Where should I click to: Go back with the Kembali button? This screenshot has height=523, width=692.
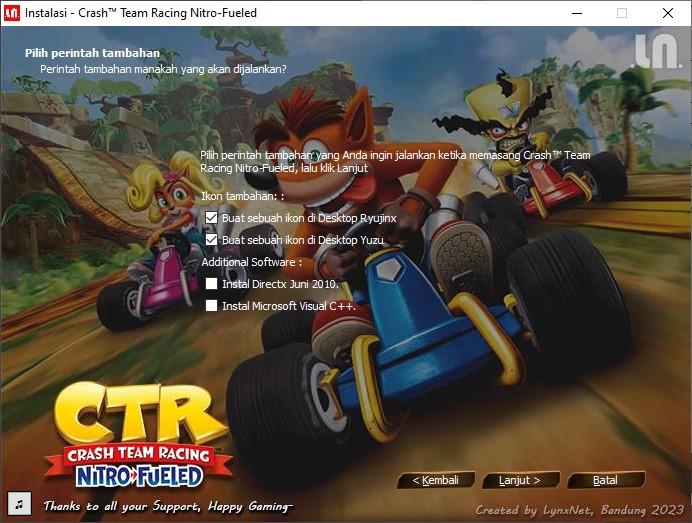click(435, 480)
